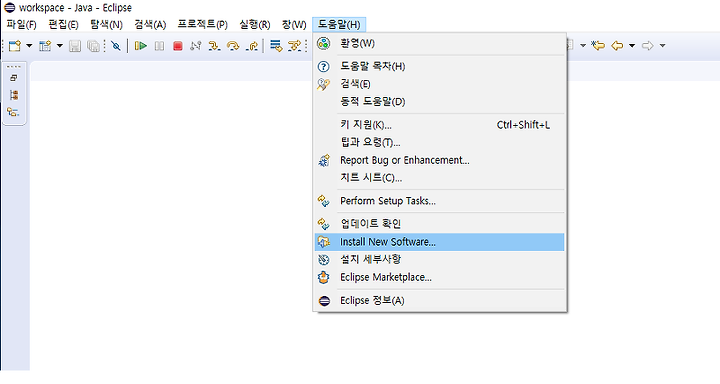Select 업데이트 확인 menu entry
Image resolution: width=720 pixels, height=384 pixels.
tap(439, 224)
